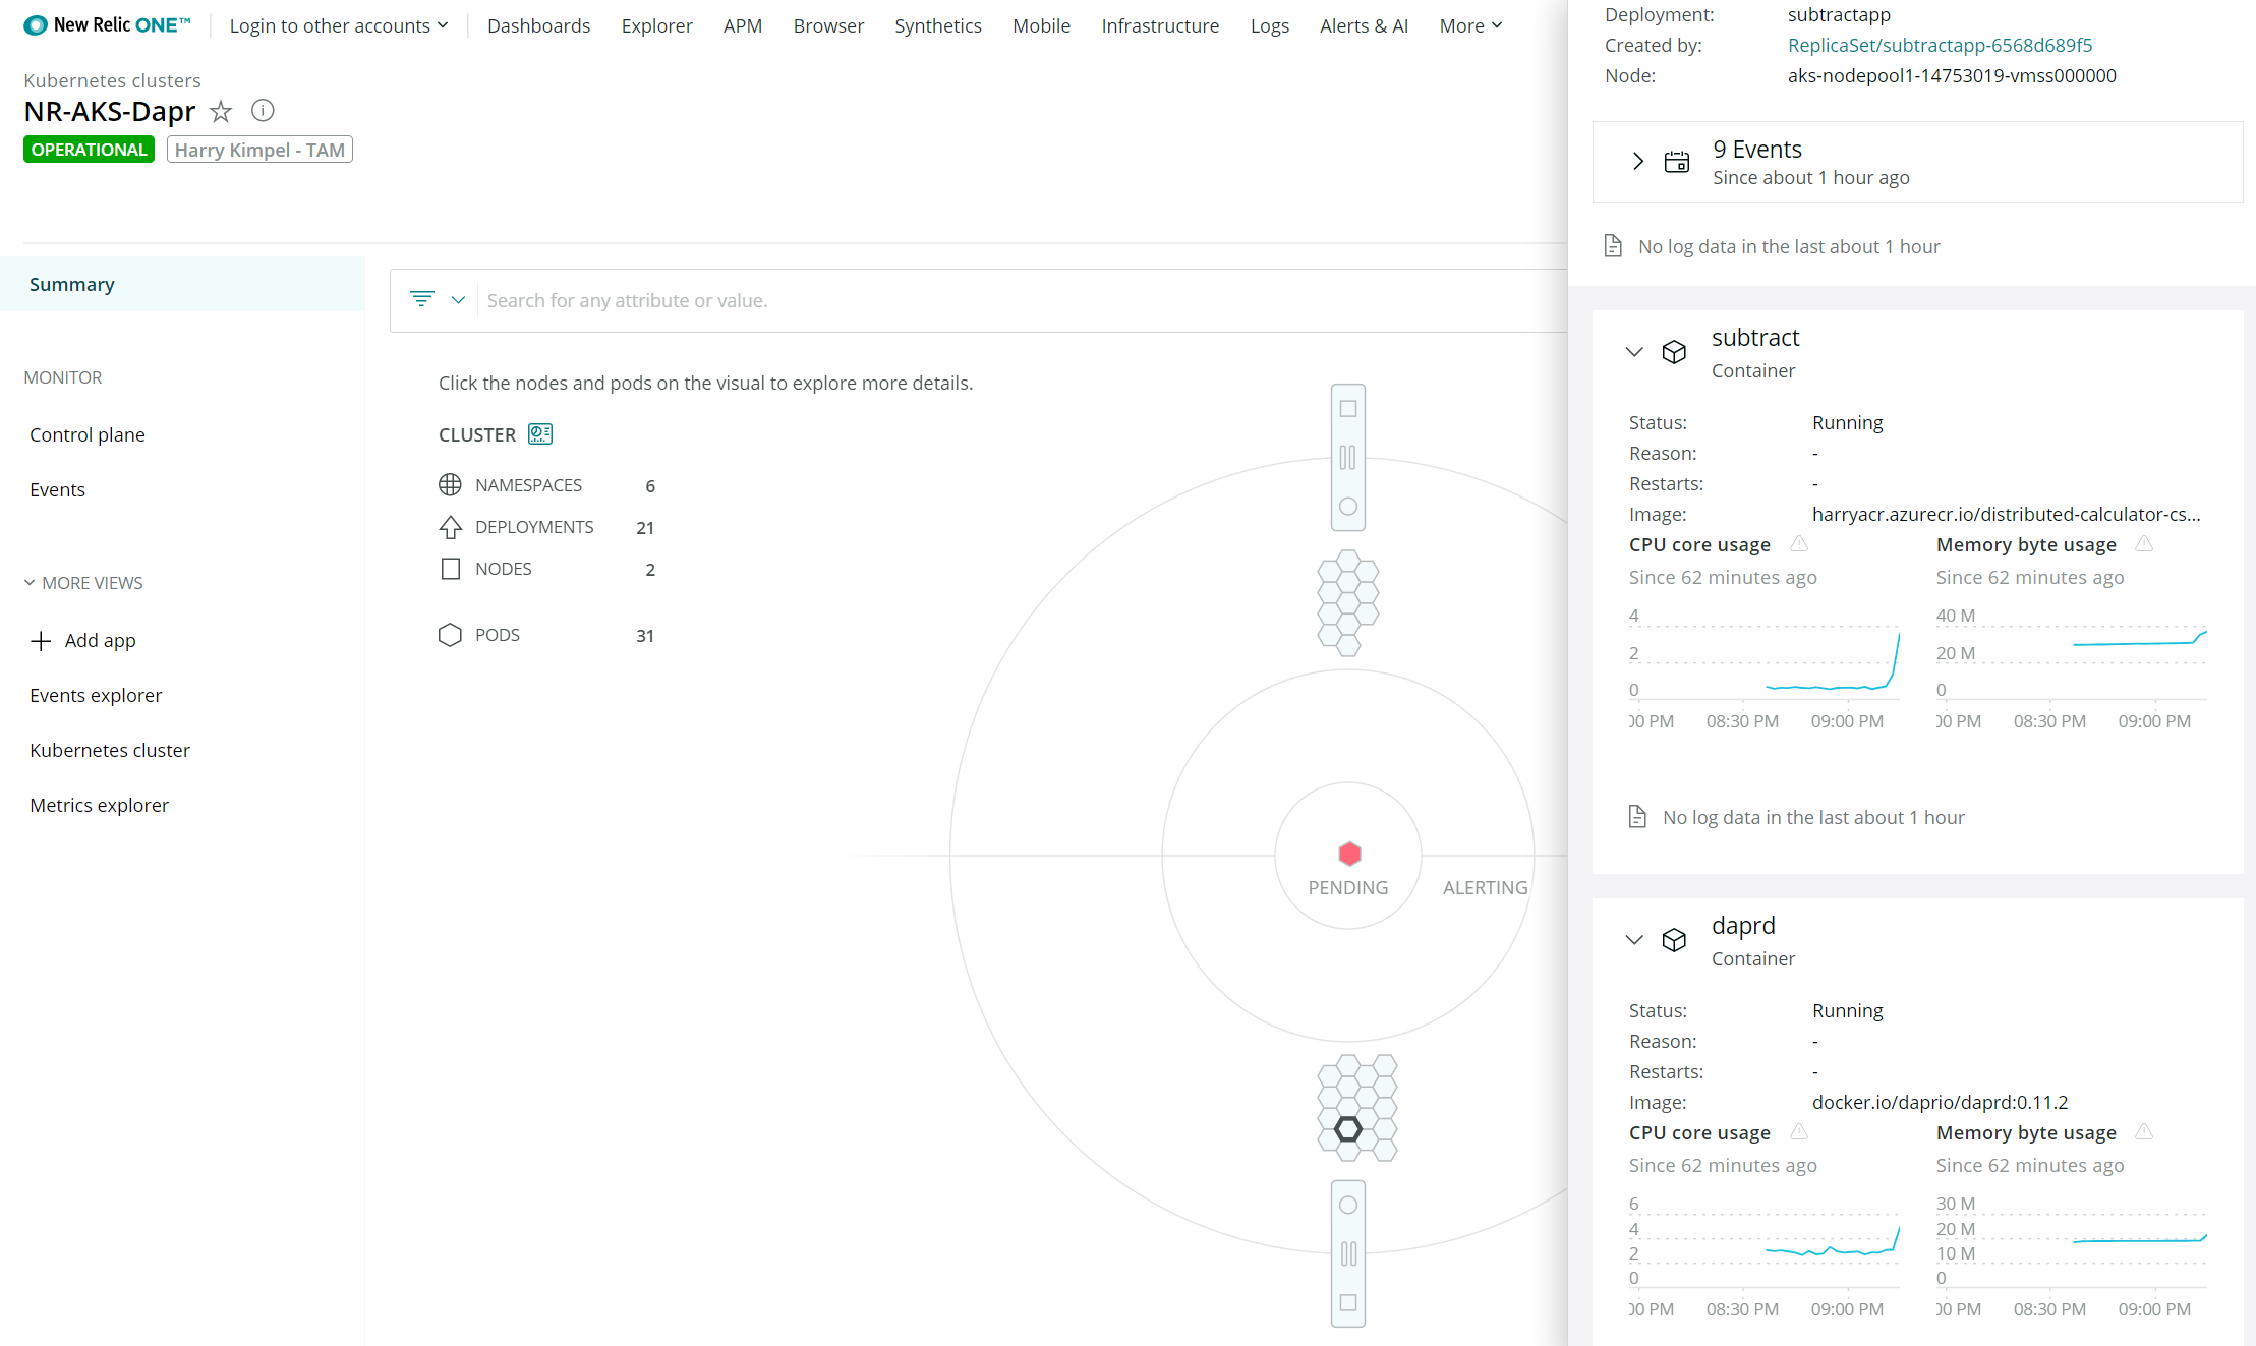Viewport: 2256px width, 1346px height.
Task: Open the CLUSTER details card icon
Action: tap(540, 434)
